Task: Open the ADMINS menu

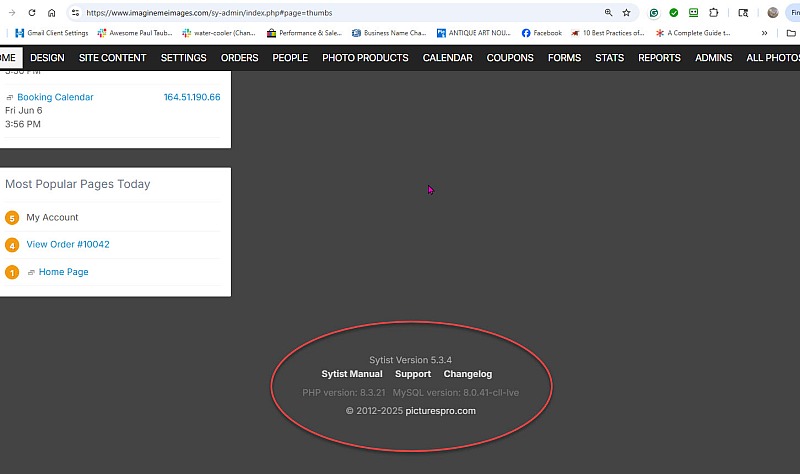Action: click(713, 58)
